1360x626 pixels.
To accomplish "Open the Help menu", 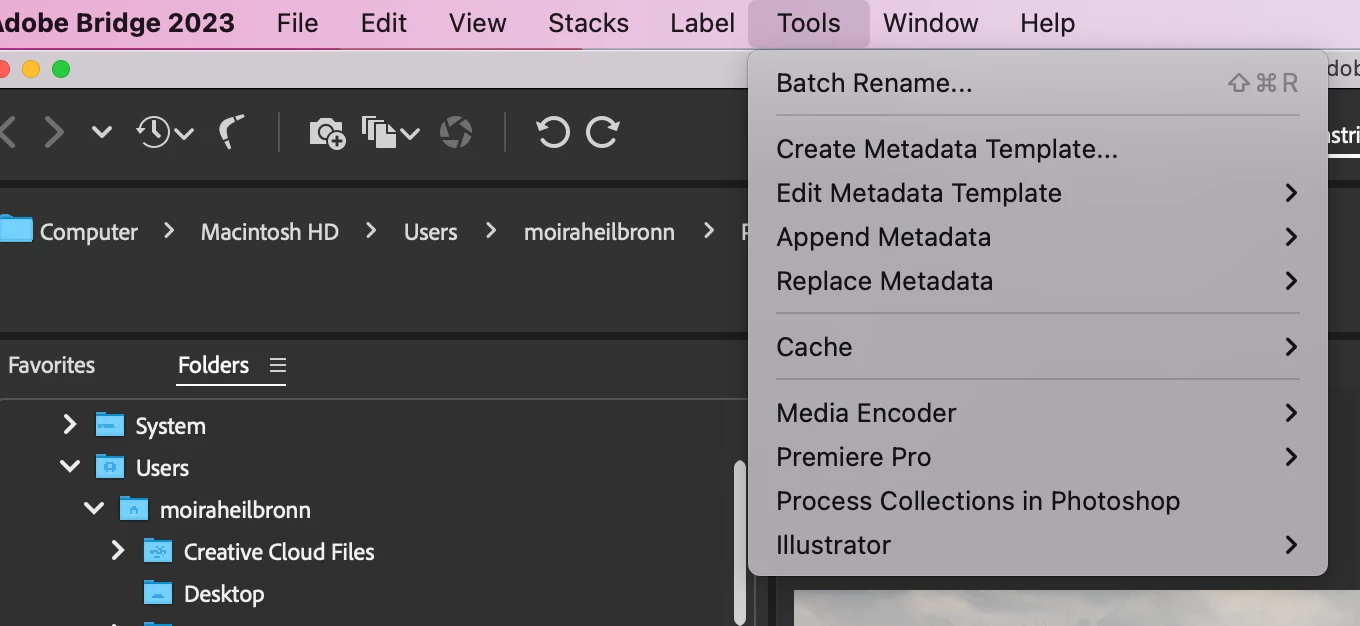I will (1047, 23).
